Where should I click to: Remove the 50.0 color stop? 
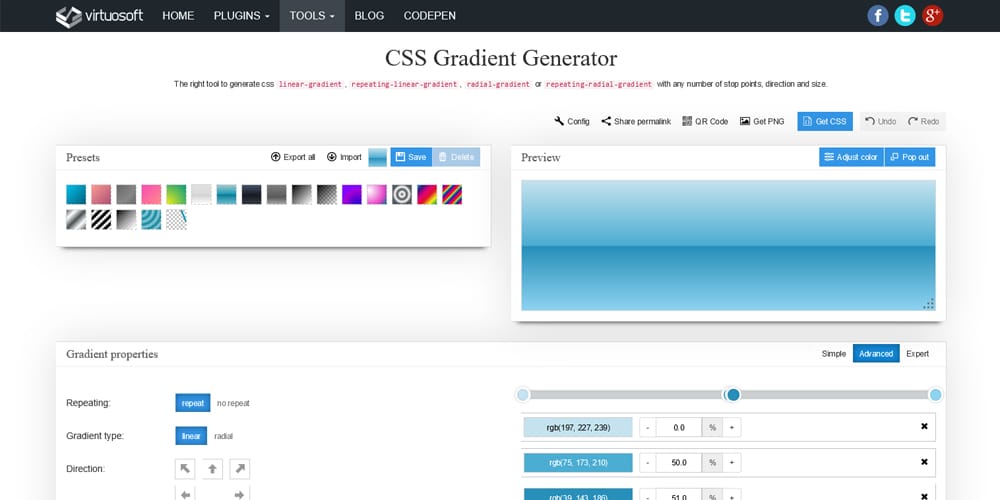(924, 462)
